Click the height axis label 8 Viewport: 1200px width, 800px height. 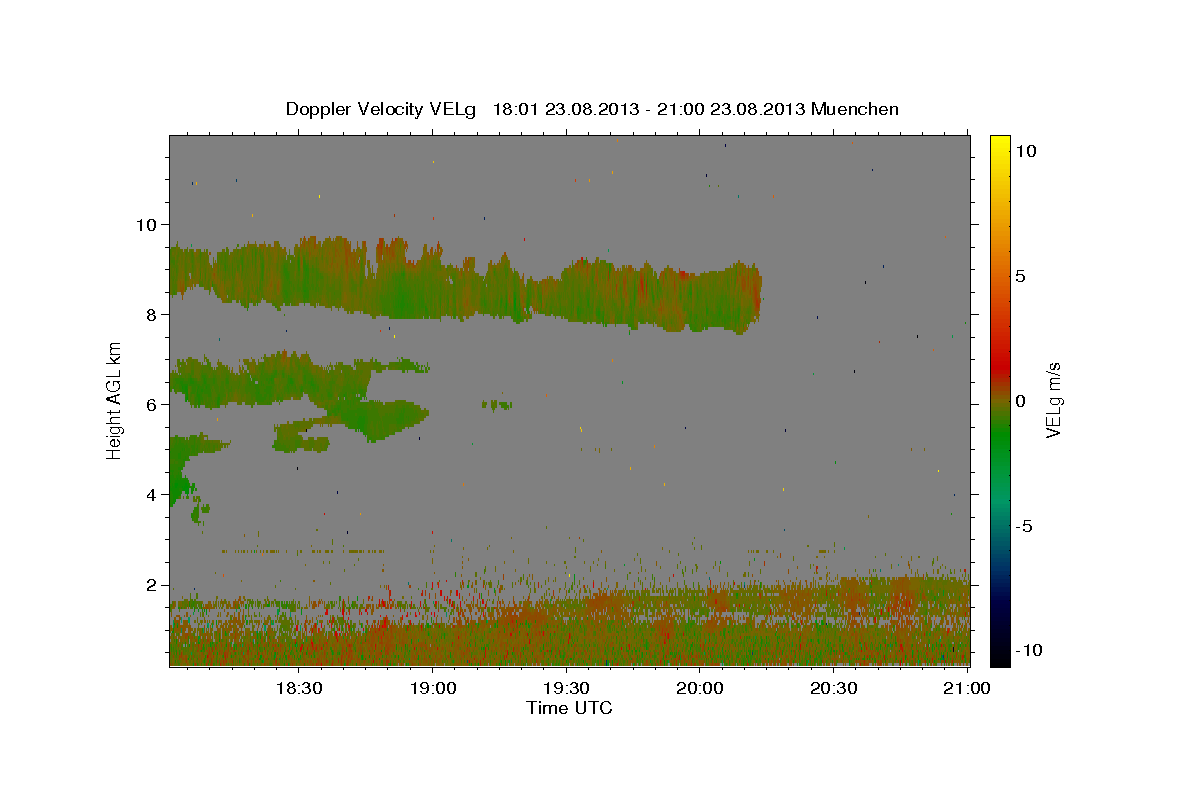151,314
